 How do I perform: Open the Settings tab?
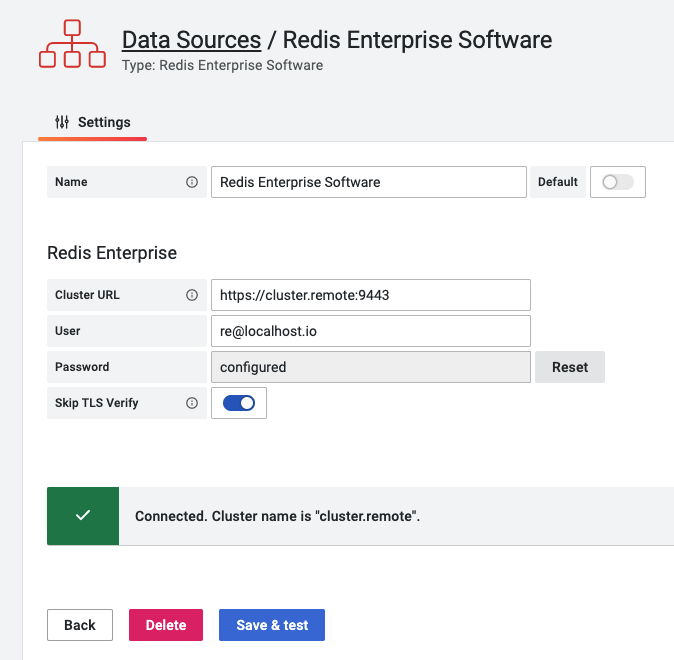click(x=92, y=123)
